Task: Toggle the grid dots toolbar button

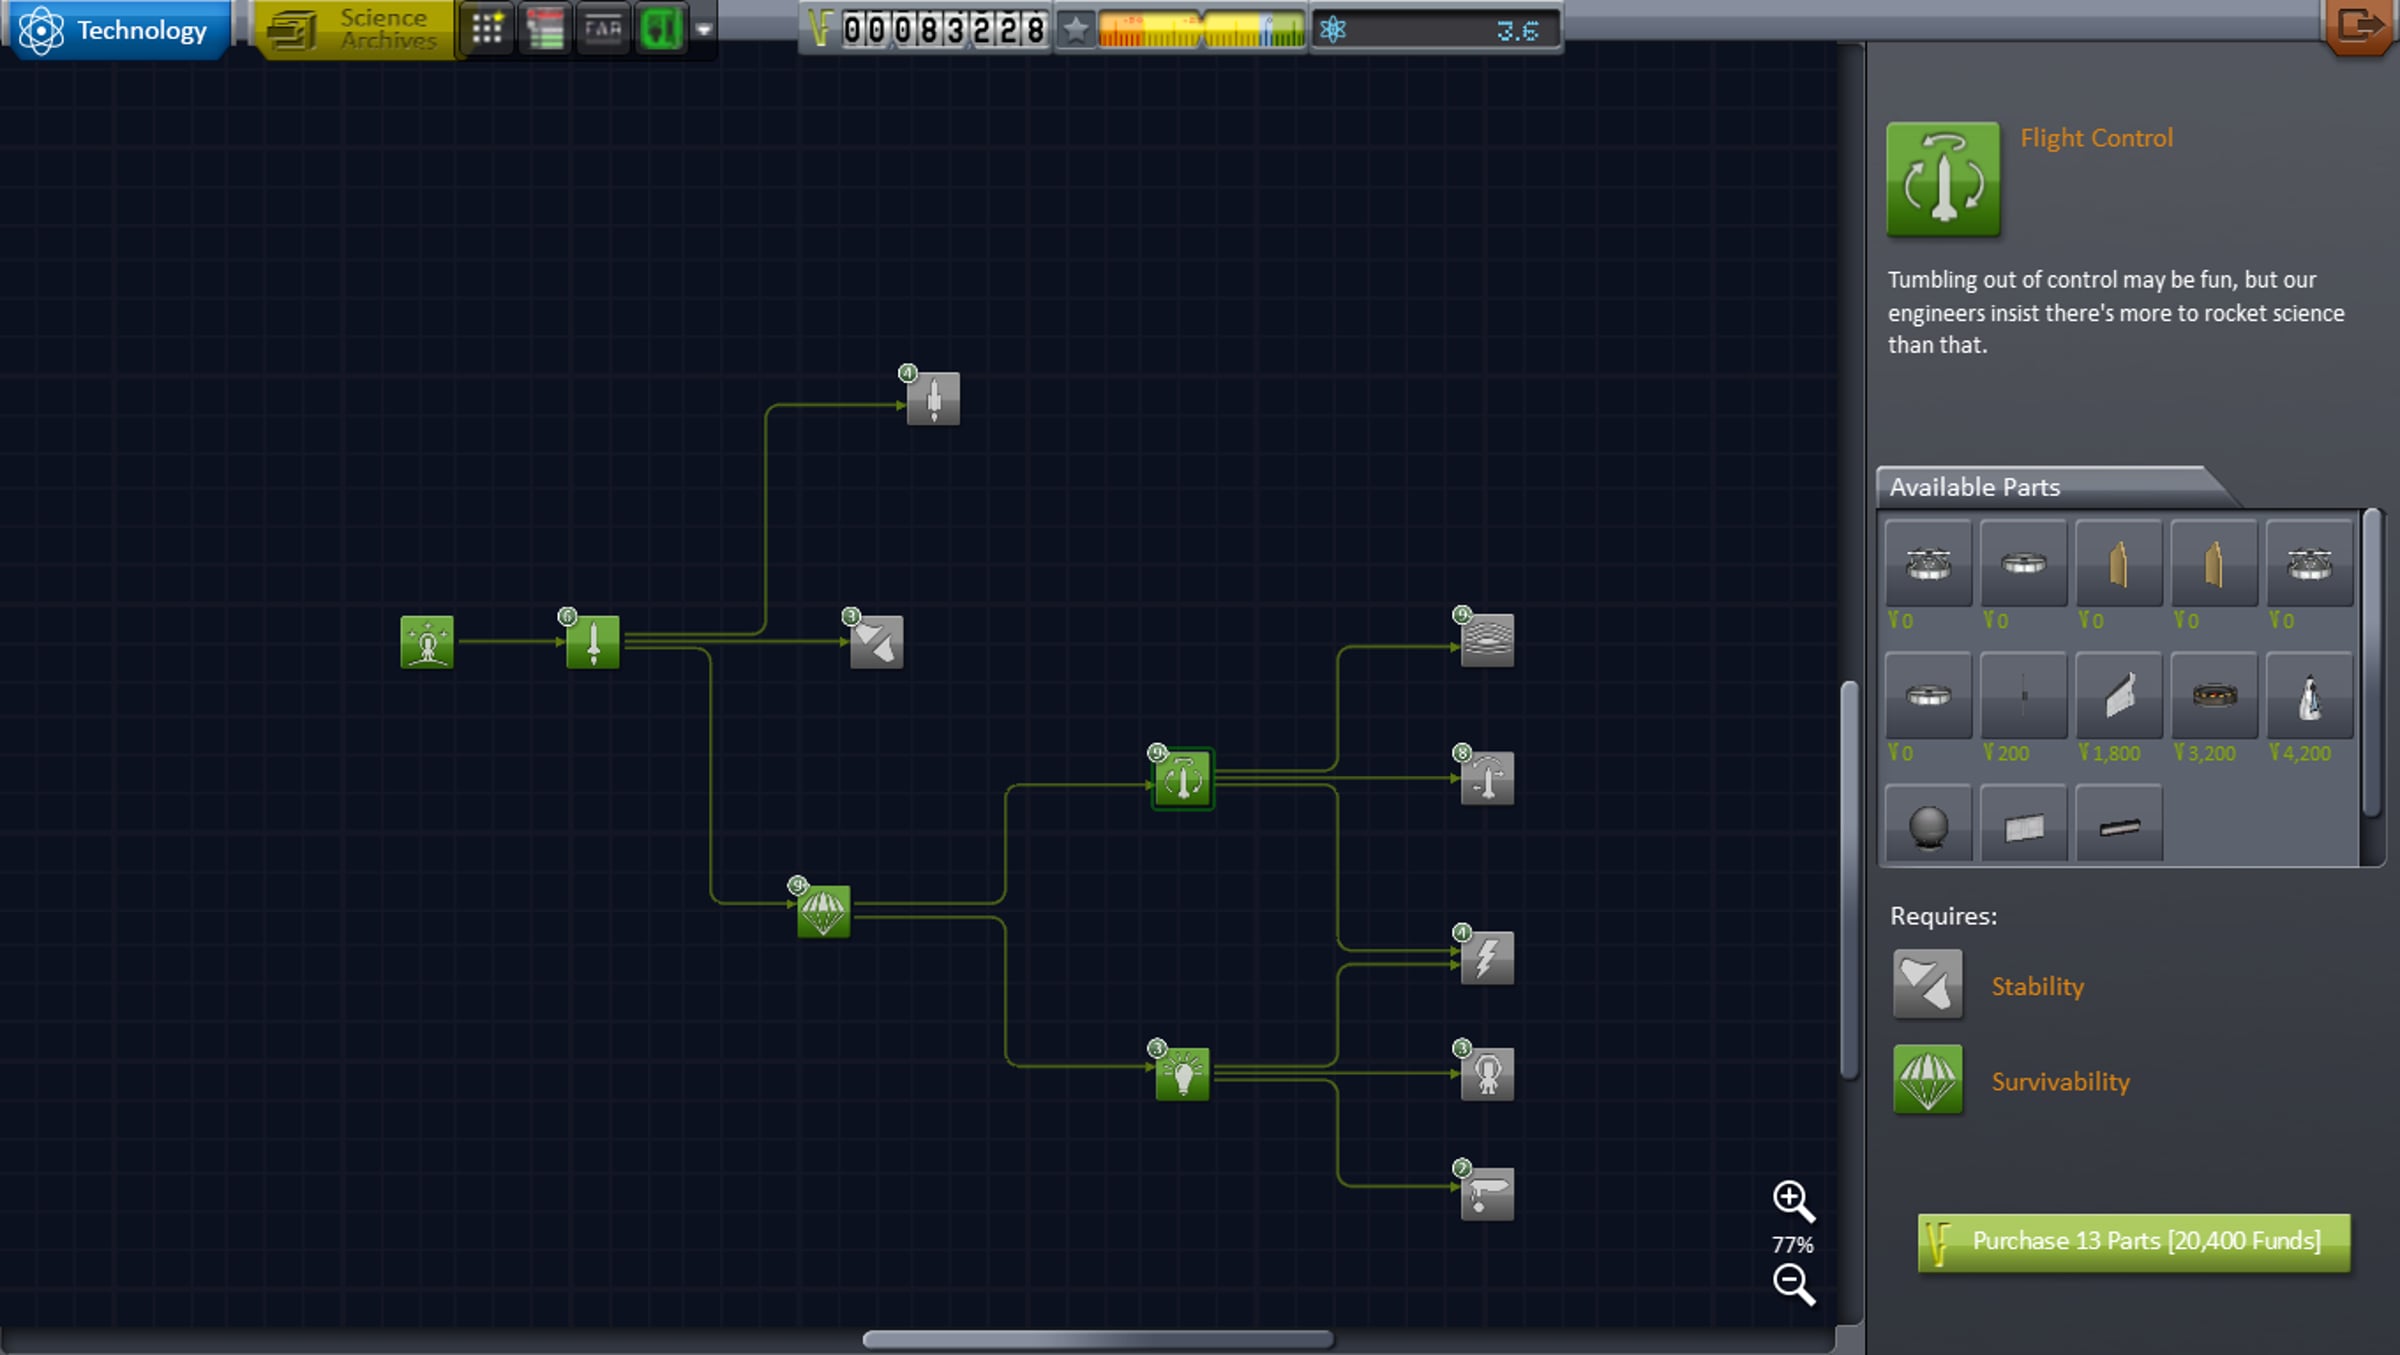Action: [x=487, y=29]
